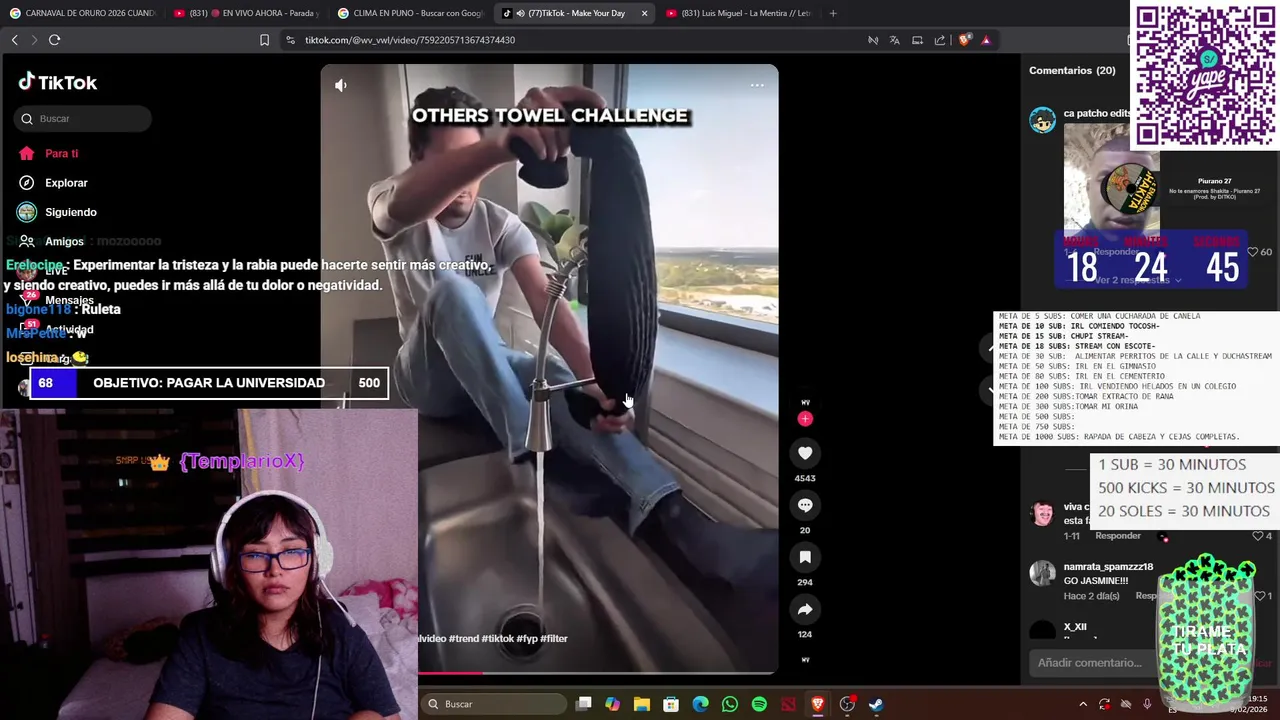The height and width of the screenshot is (720, 1280).
Task: Open the translate page icon in address bar
Action: click(x=894, y=40)
